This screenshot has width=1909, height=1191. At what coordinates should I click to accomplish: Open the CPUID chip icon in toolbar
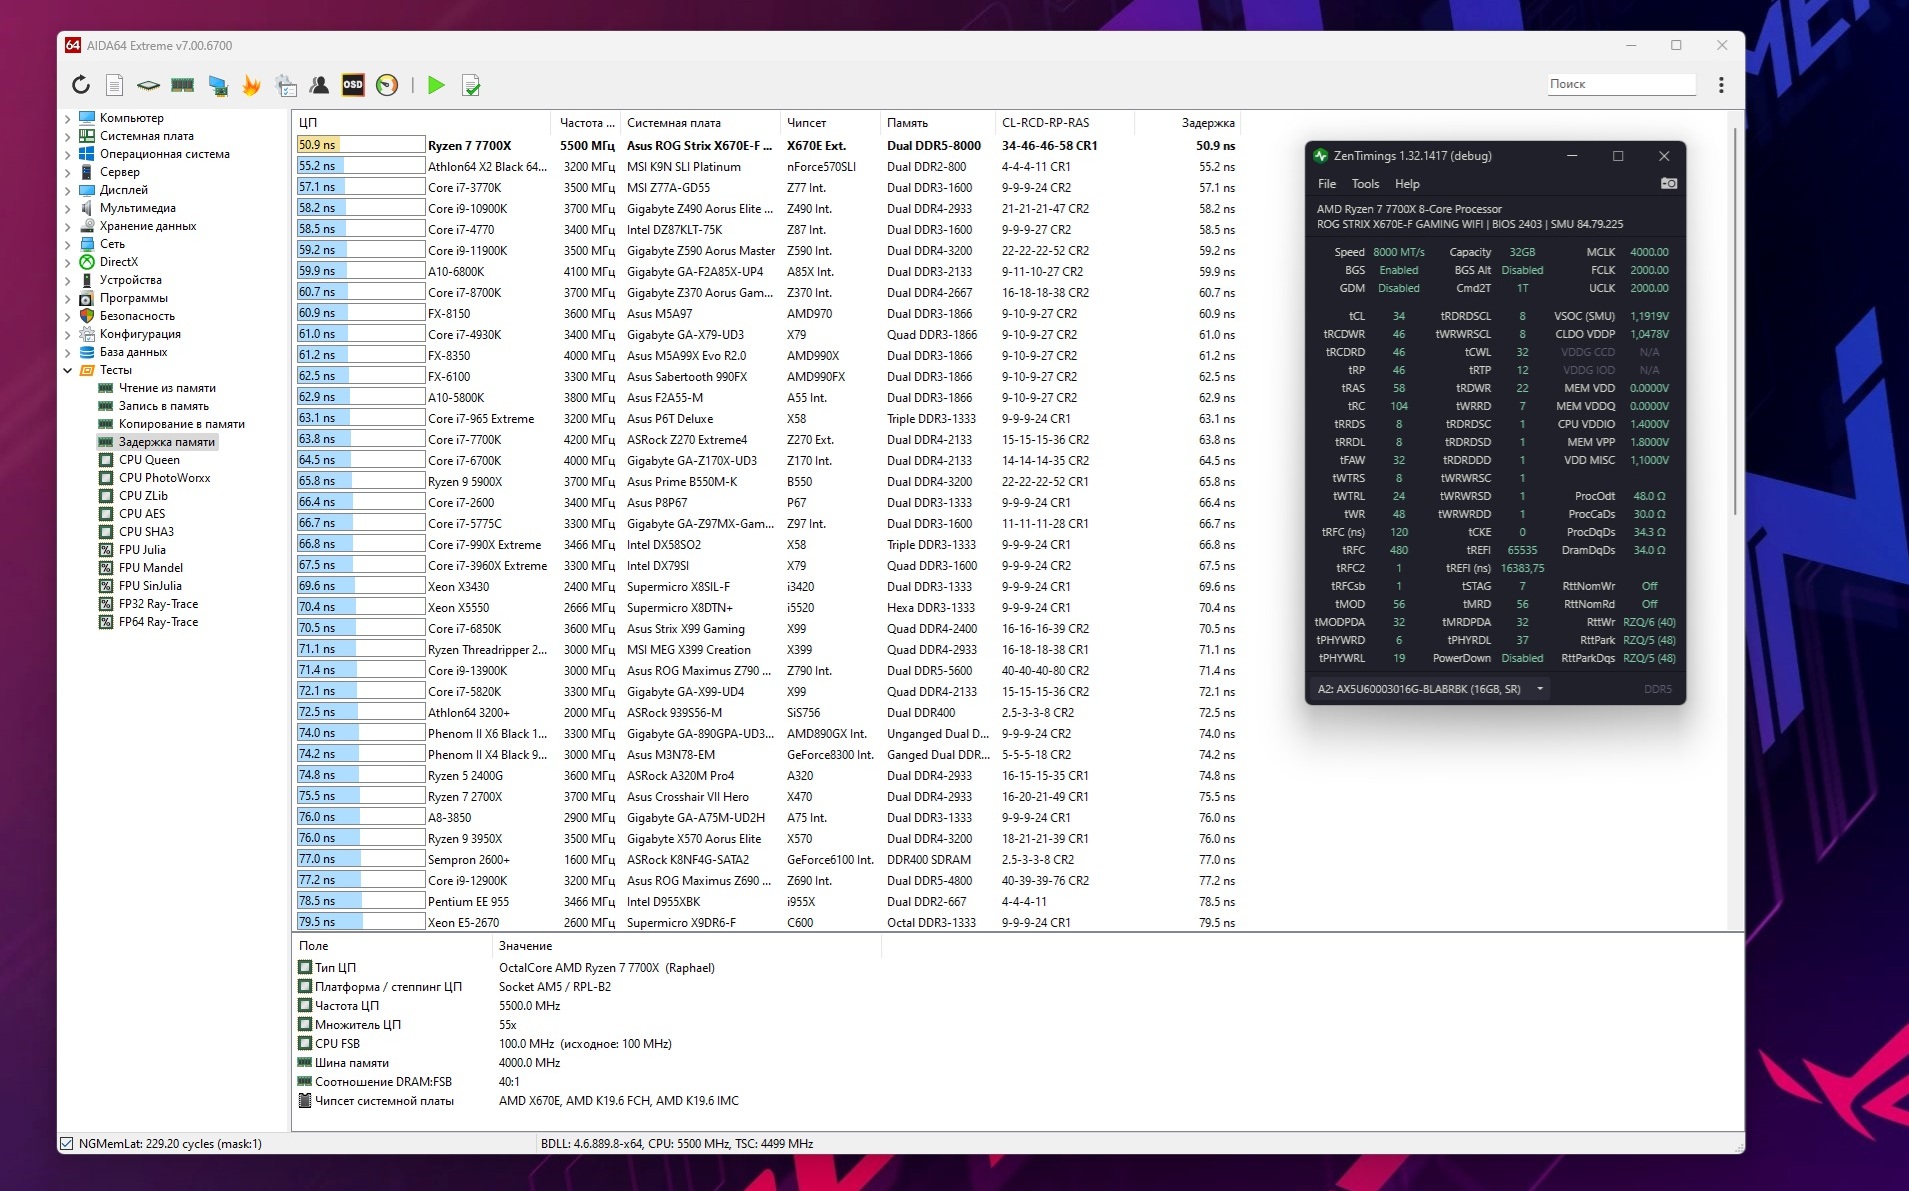click(x=148, y=85)
